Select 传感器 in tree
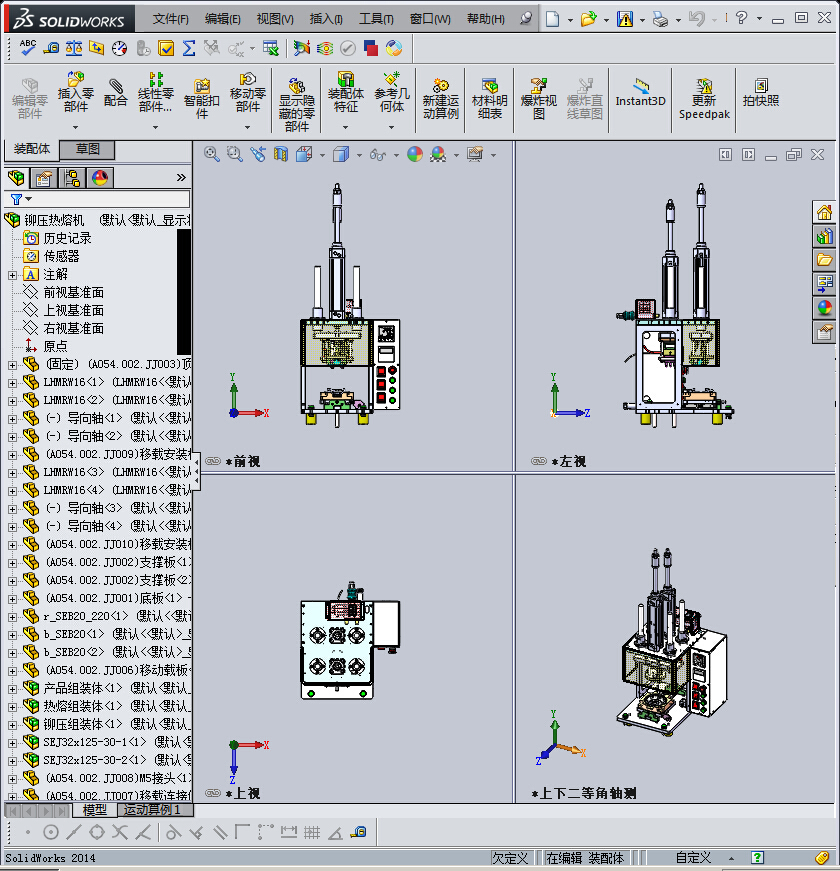 61,256
